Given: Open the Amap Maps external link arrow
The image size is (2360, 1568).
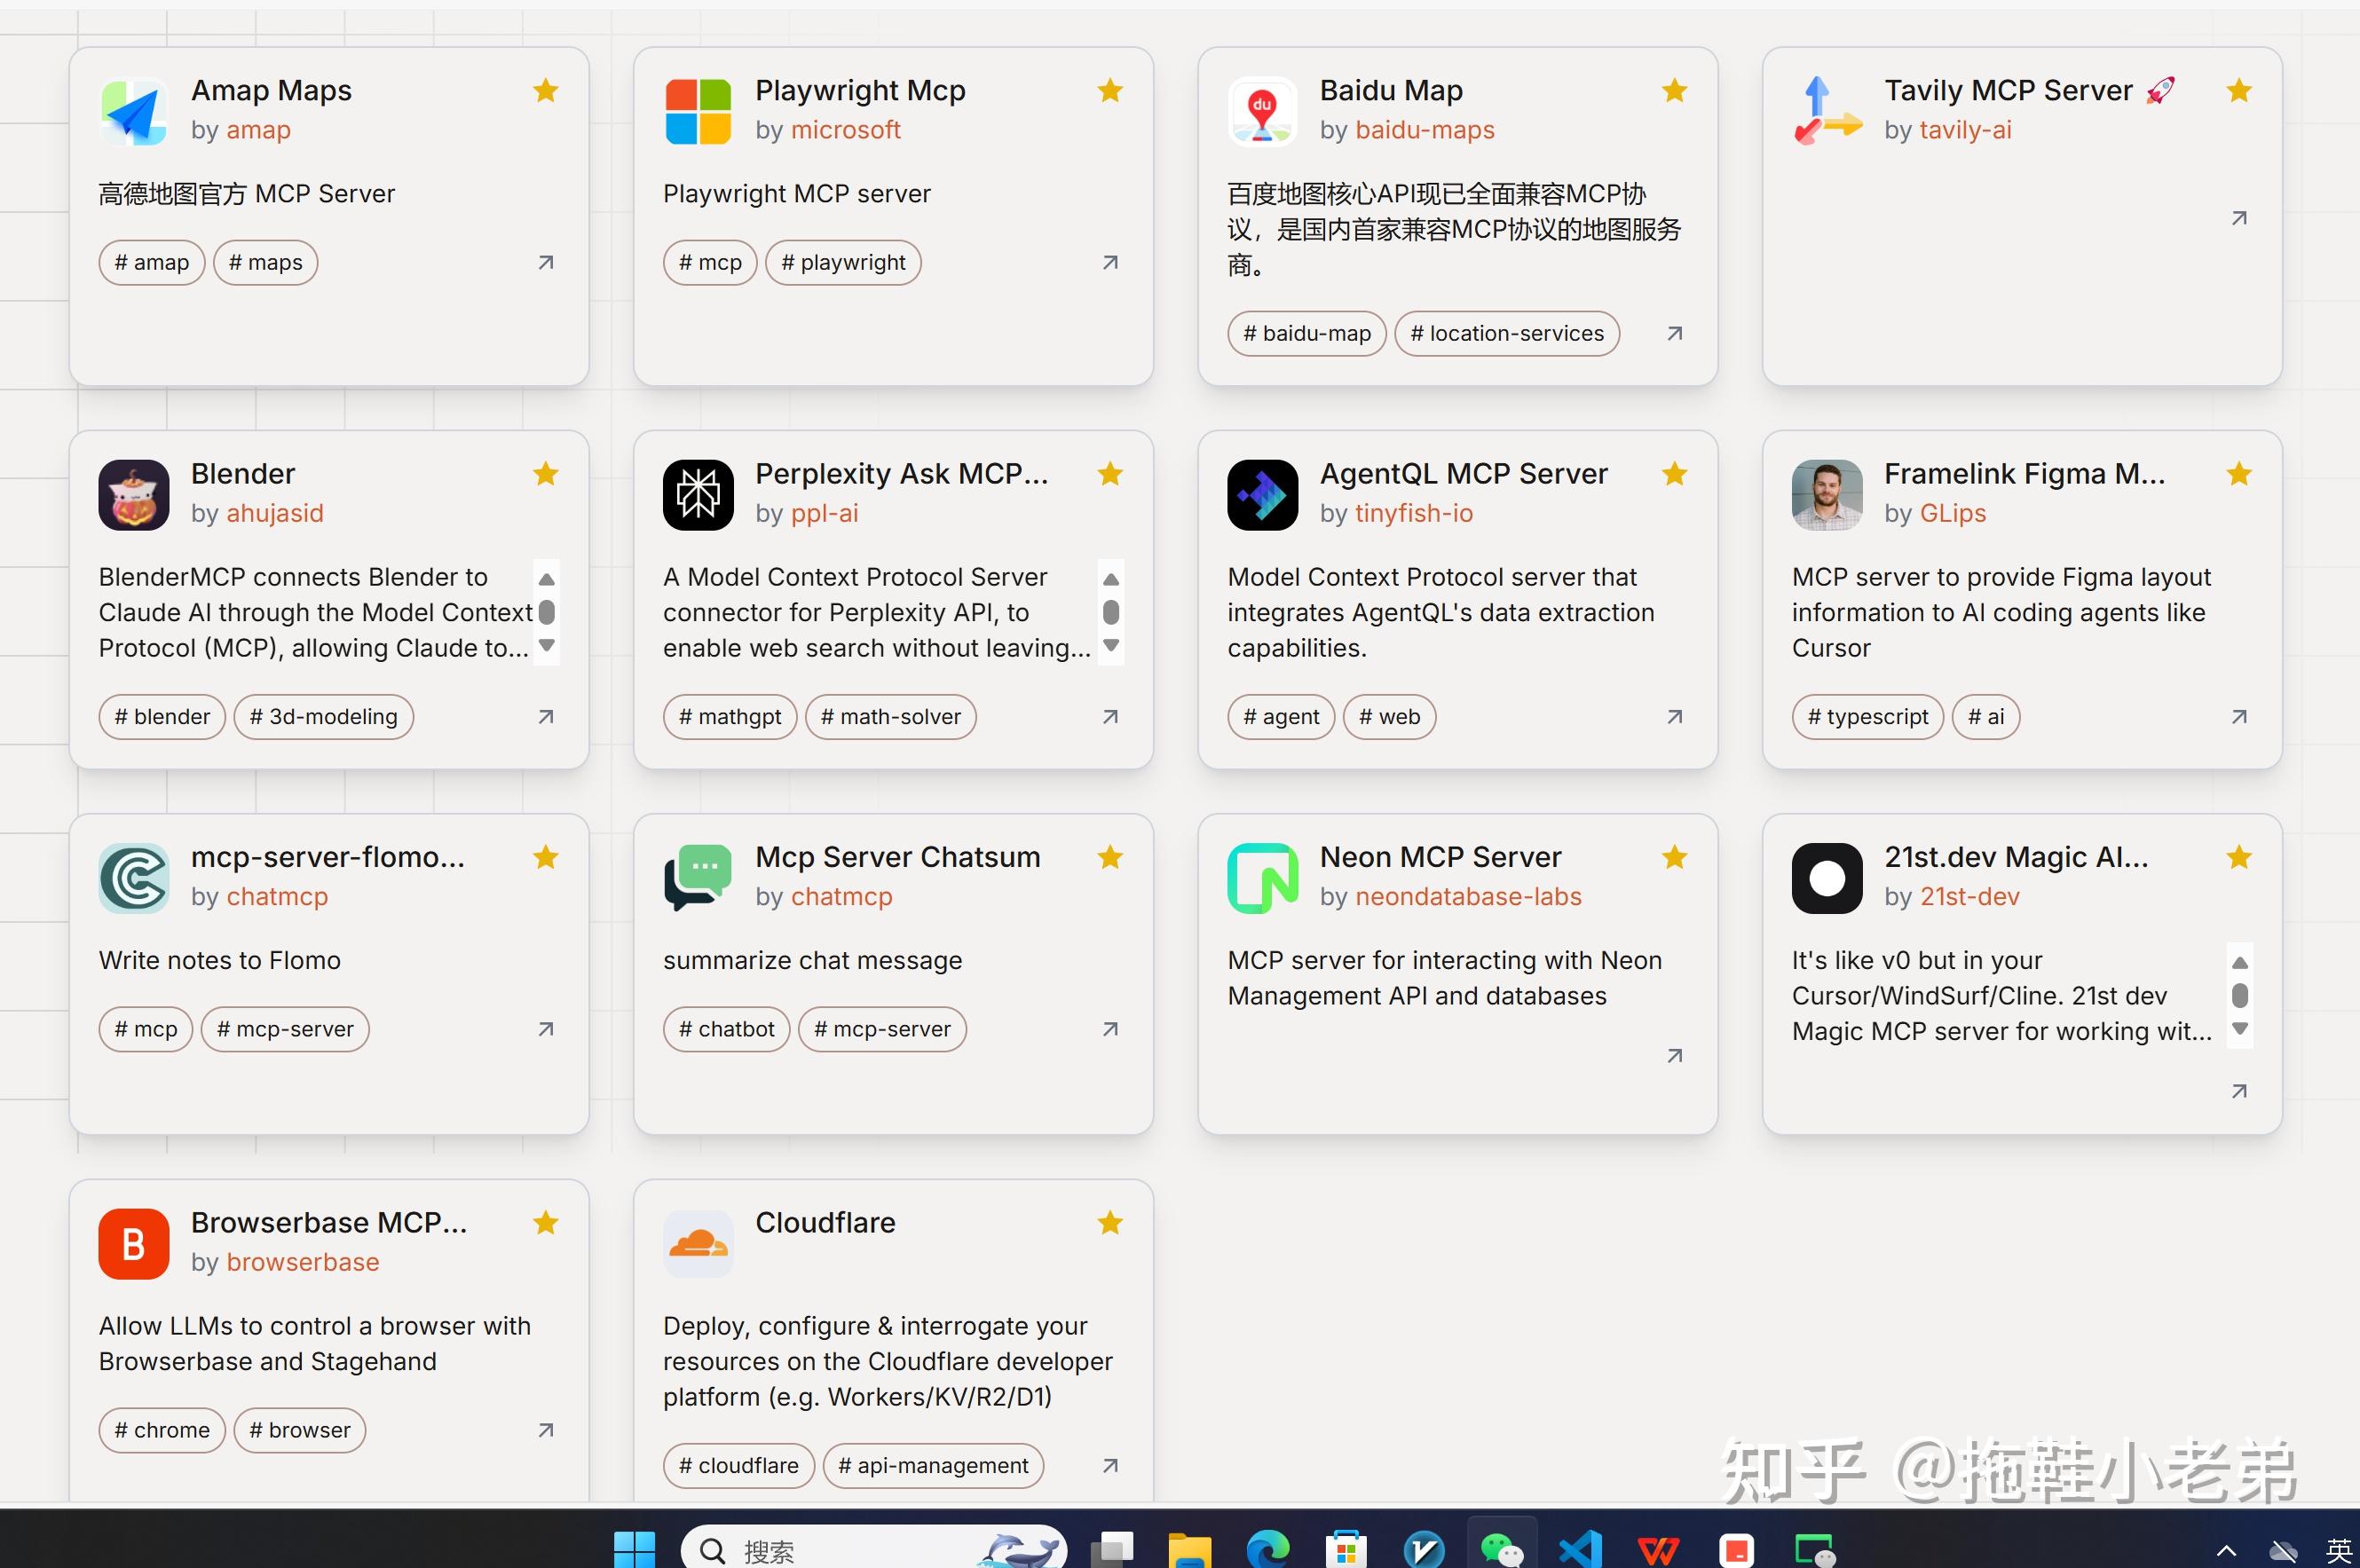Looking at the screenshot, I should 545,263.
